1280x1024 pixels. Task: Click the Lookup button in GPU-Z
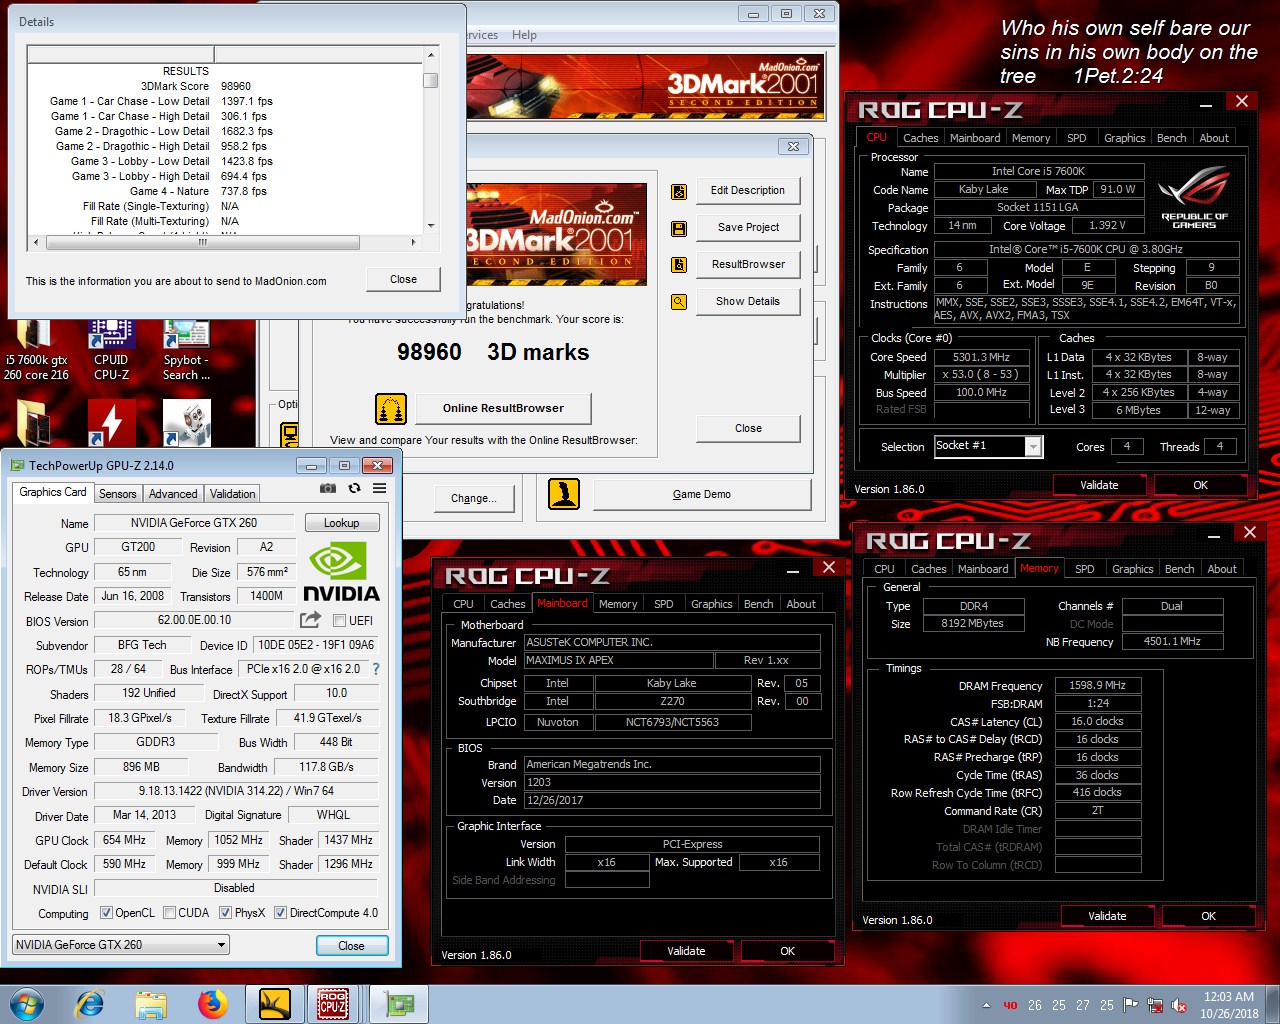[341, 523]
